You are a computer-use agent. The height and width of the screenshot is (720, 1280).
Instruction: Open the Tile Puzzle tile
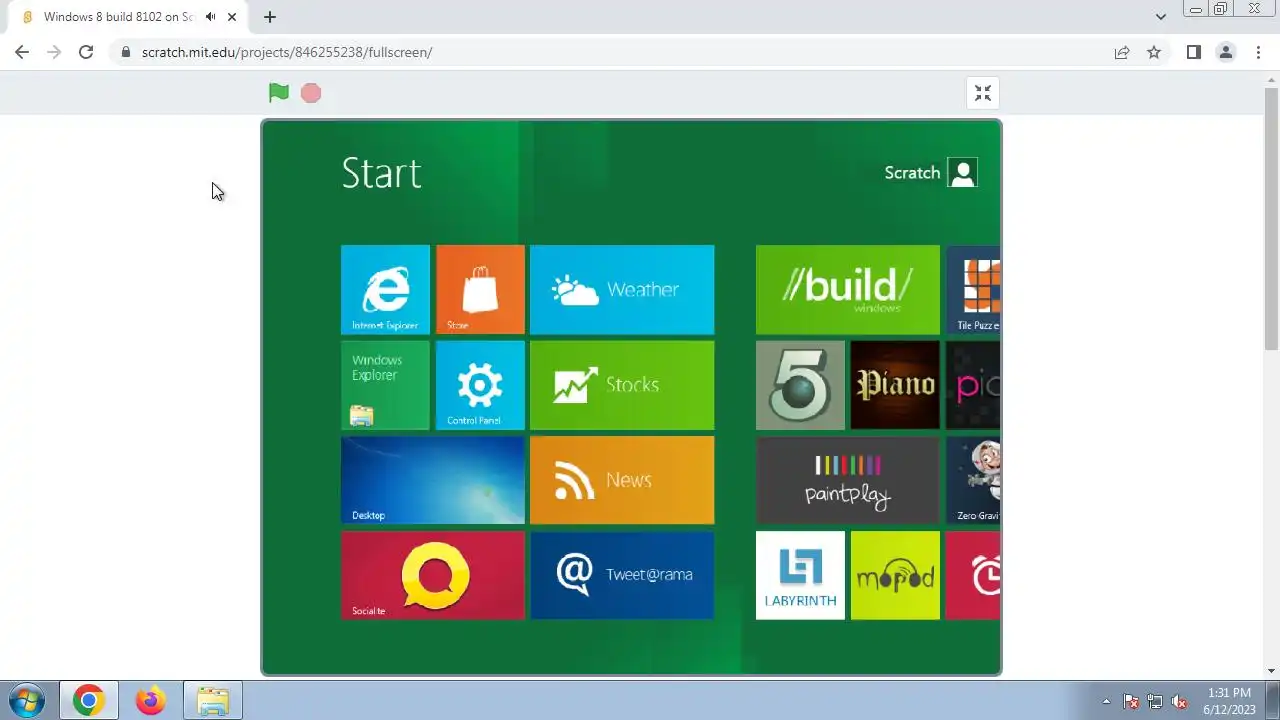coord(973,289)
